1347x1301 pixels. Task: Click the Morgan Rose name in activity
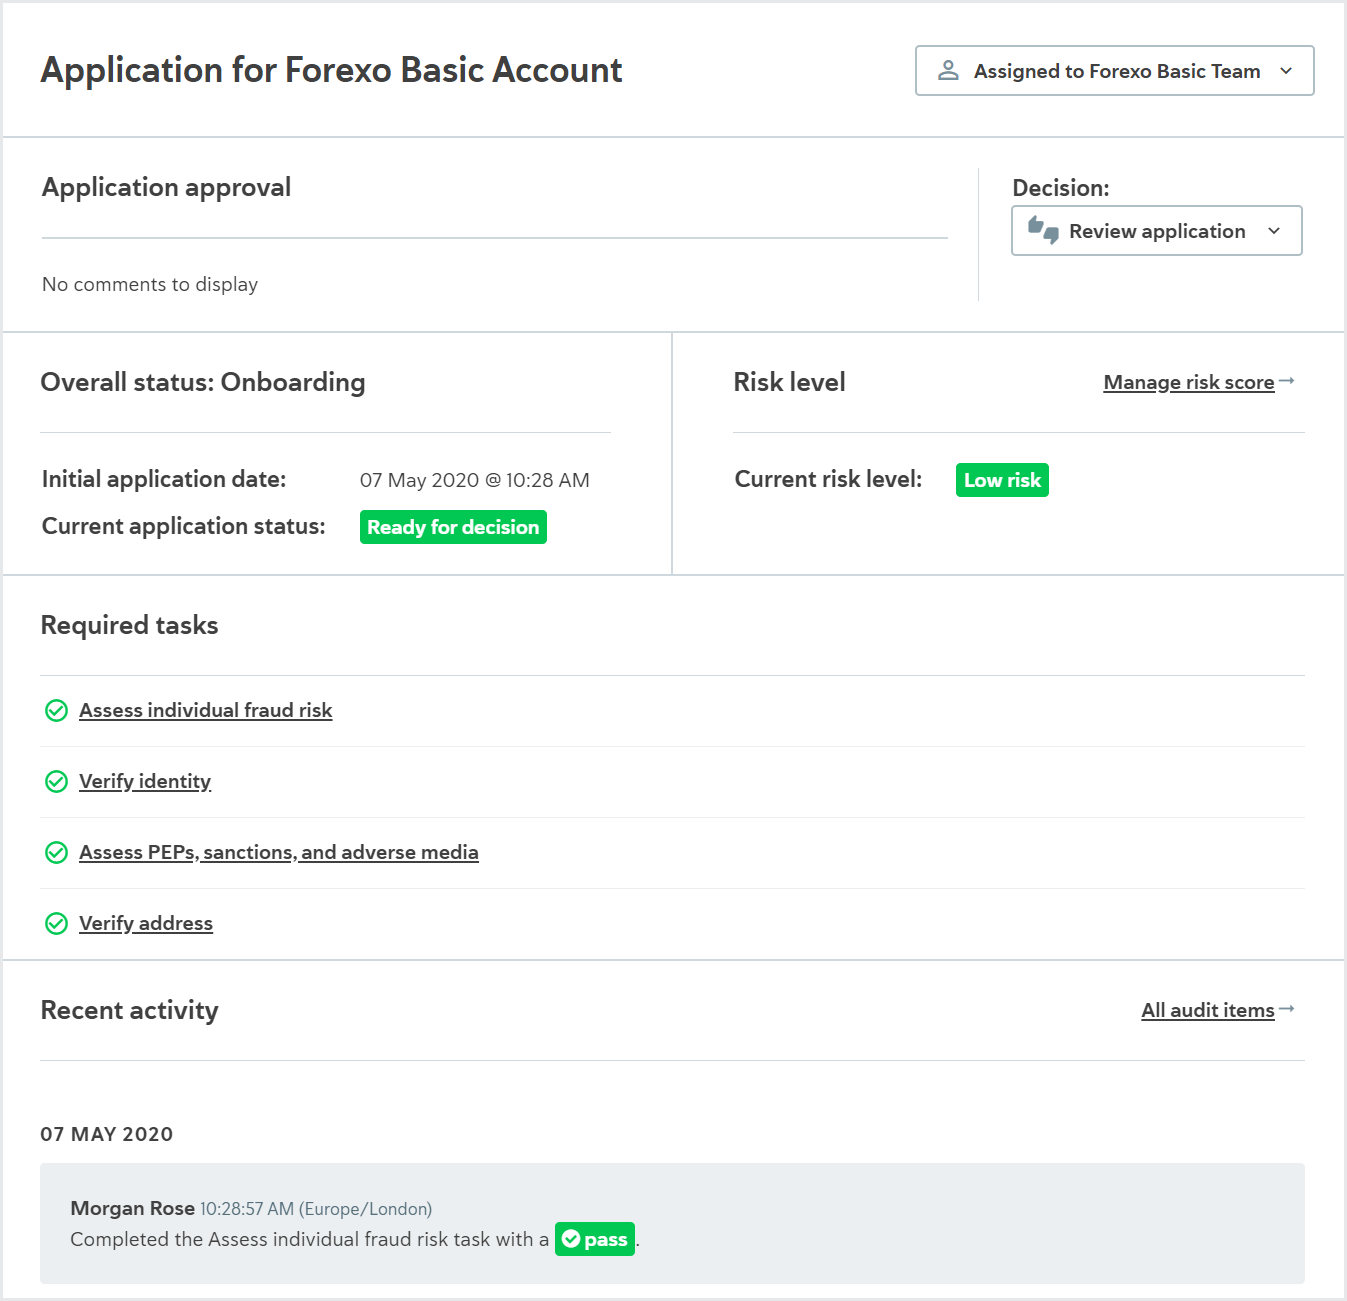point(132,1208)
